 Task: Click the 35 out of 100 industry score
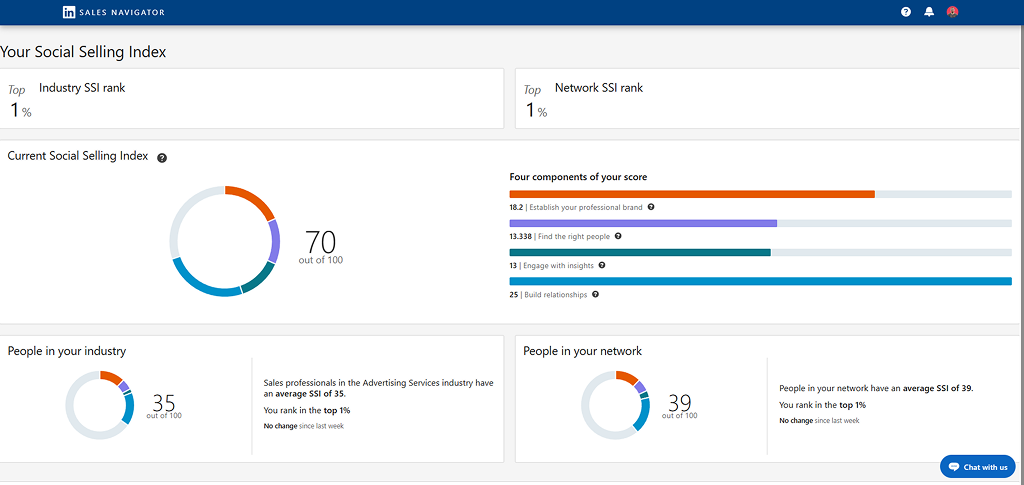(x=164, y=406)
